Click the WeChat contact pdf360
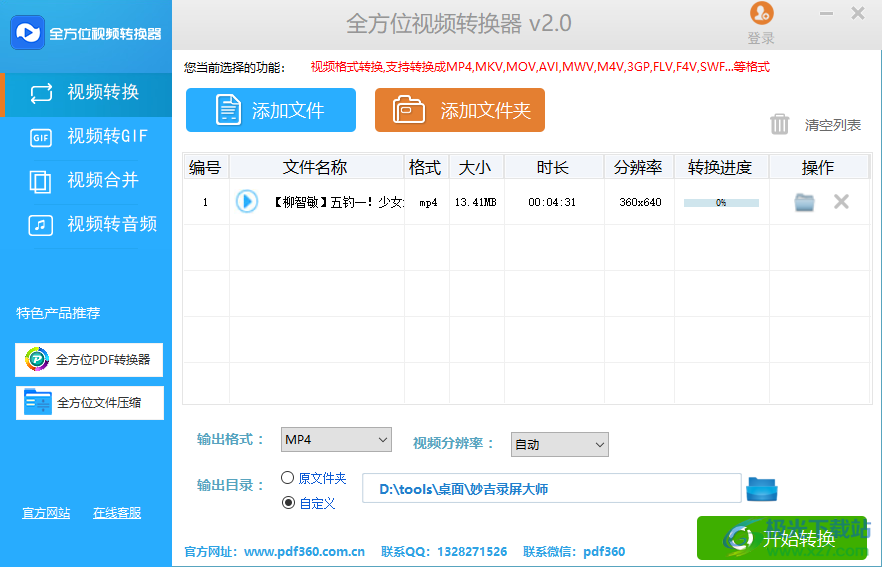Image resolution: width=882 pixels, height=567 pixels. click(604, 552)
